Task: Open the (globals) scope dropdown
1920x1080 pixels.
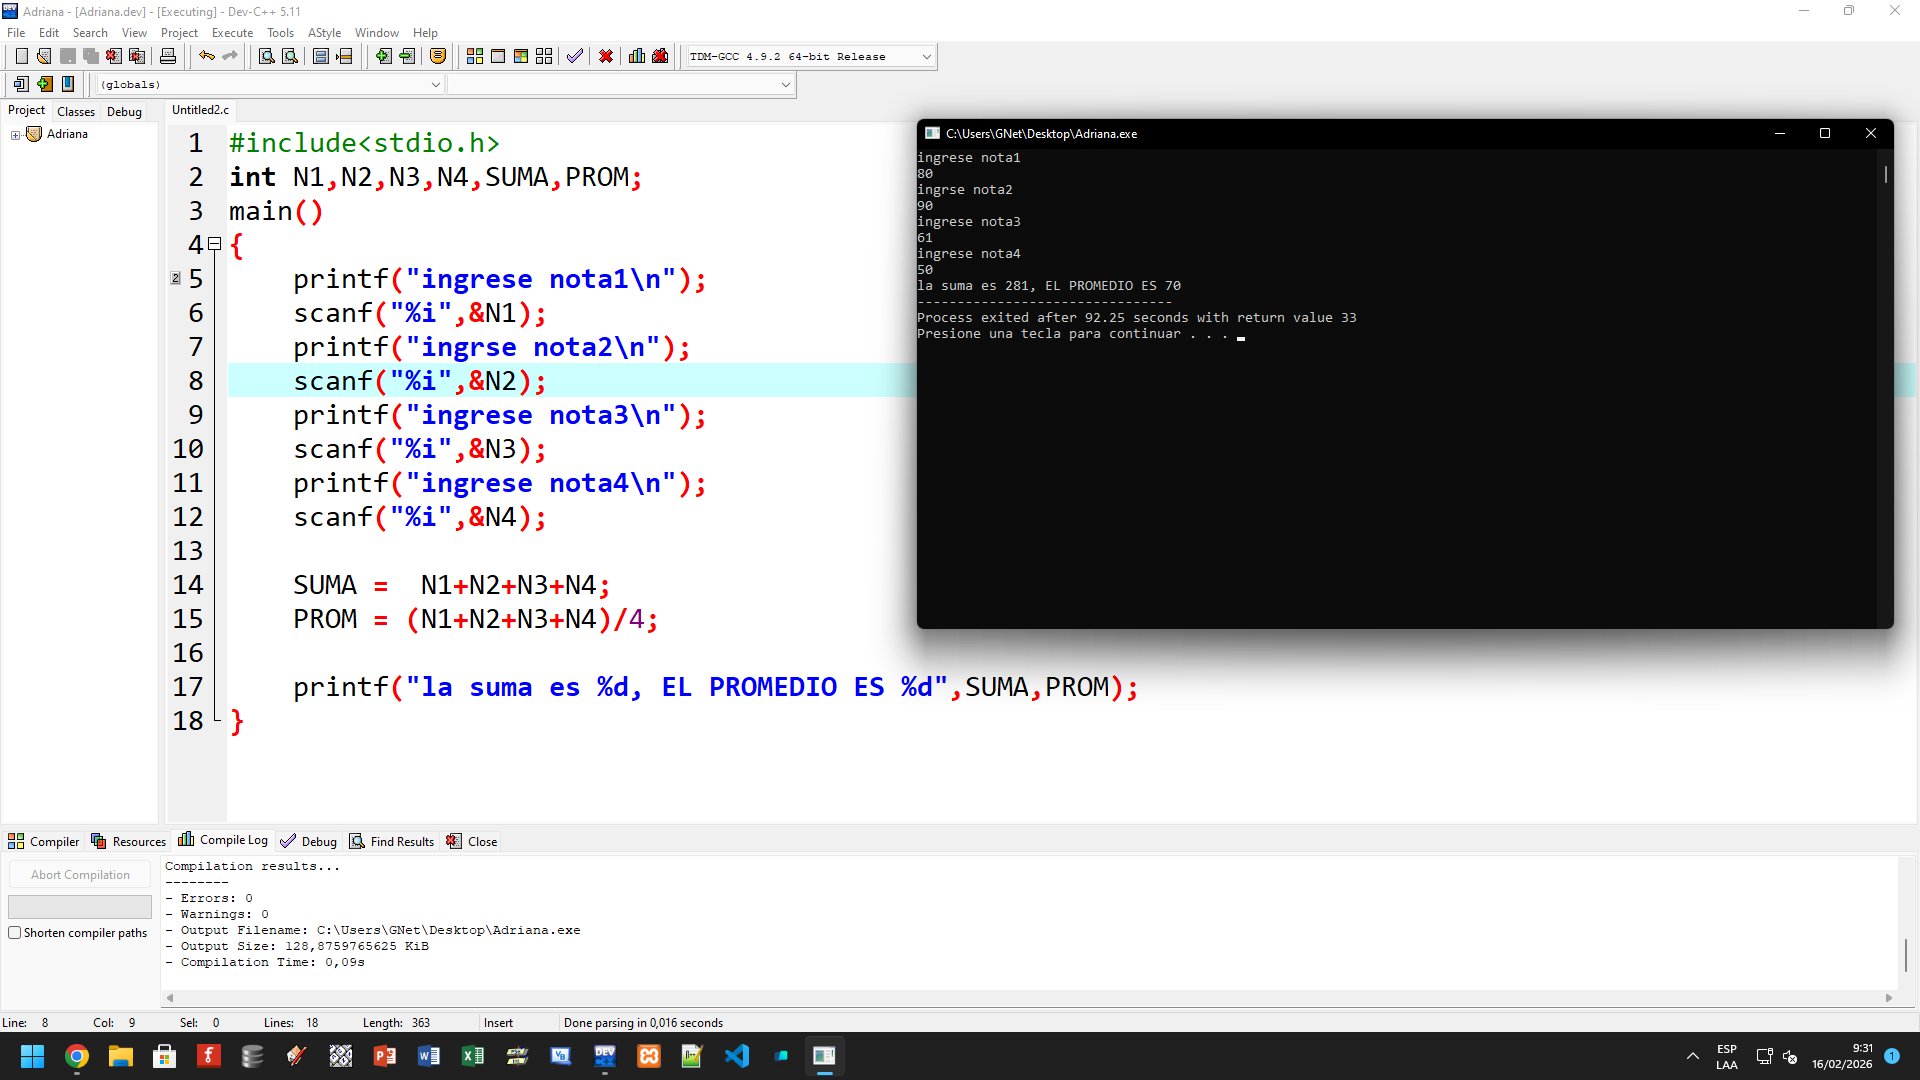Action: click(435, 85)
